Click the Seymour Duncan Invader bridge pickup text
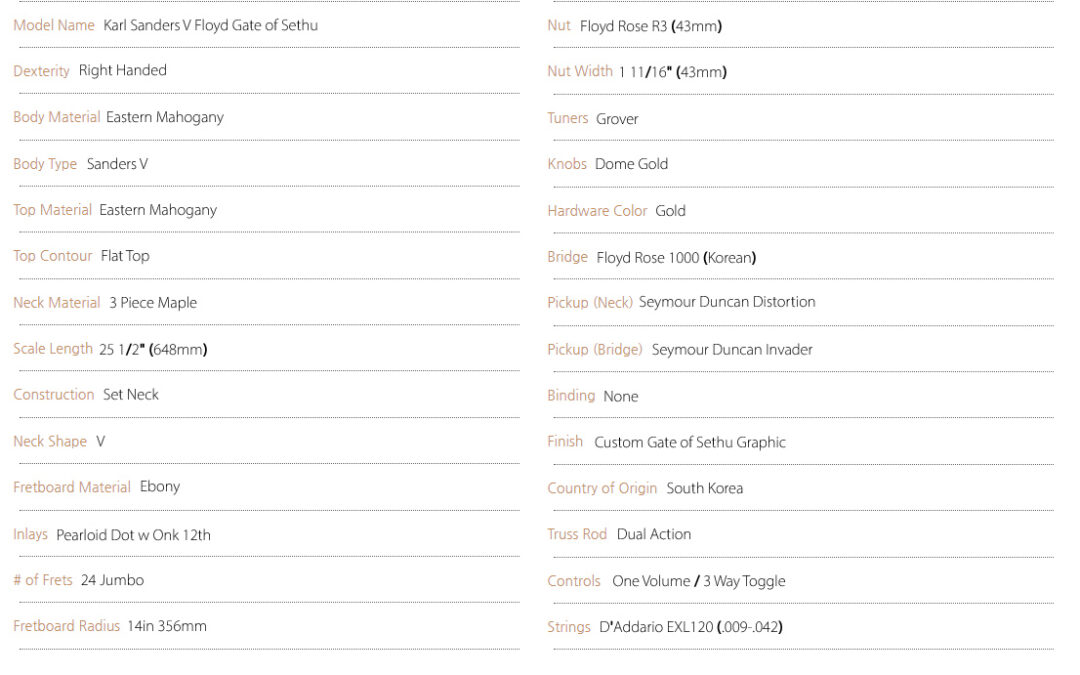1080x675 pixels. pyautogui.click(x=732, y=350)
